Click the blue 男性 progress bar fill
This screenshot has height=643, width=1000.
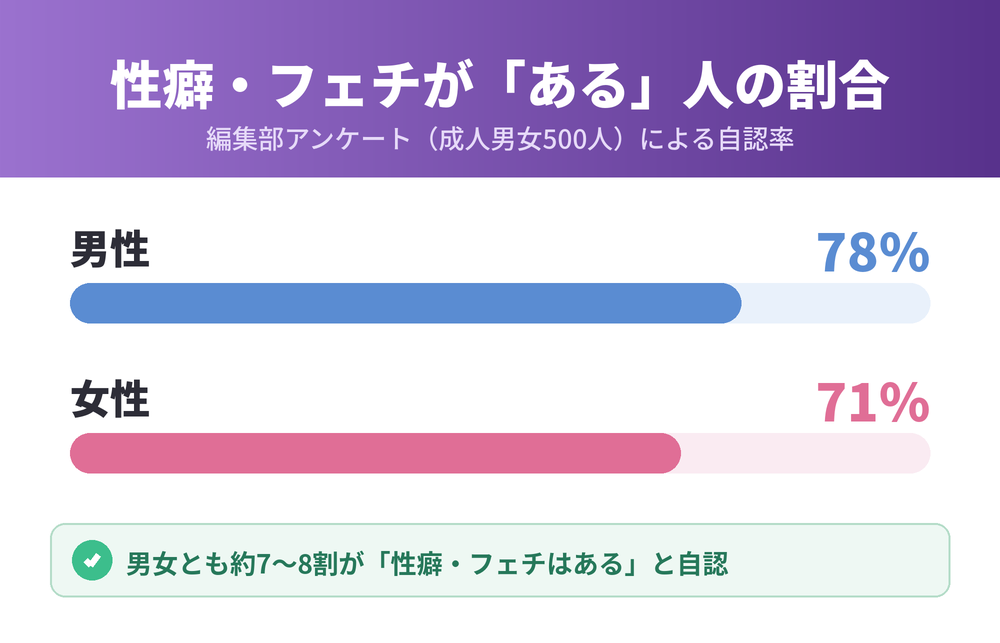406,303
